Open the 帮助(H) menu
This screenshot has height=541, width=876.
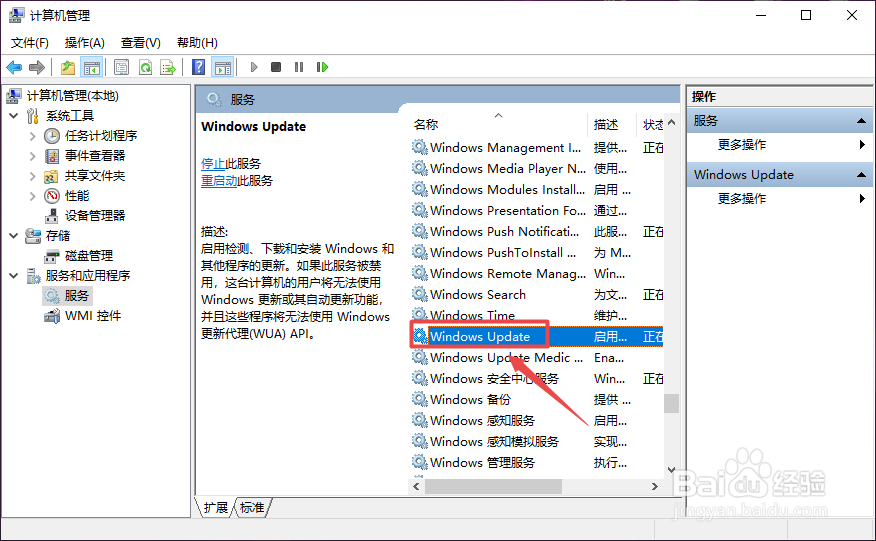click(197, 43)
